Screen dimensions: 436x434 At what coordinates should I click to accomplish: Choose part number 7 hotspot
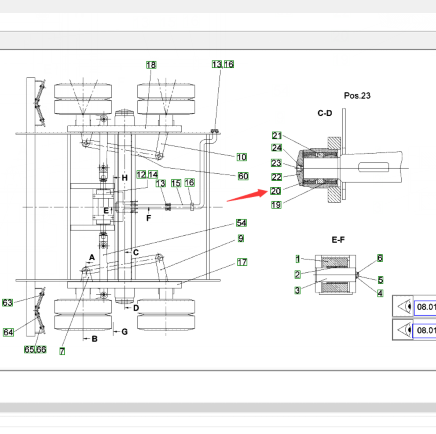point(62,351)
